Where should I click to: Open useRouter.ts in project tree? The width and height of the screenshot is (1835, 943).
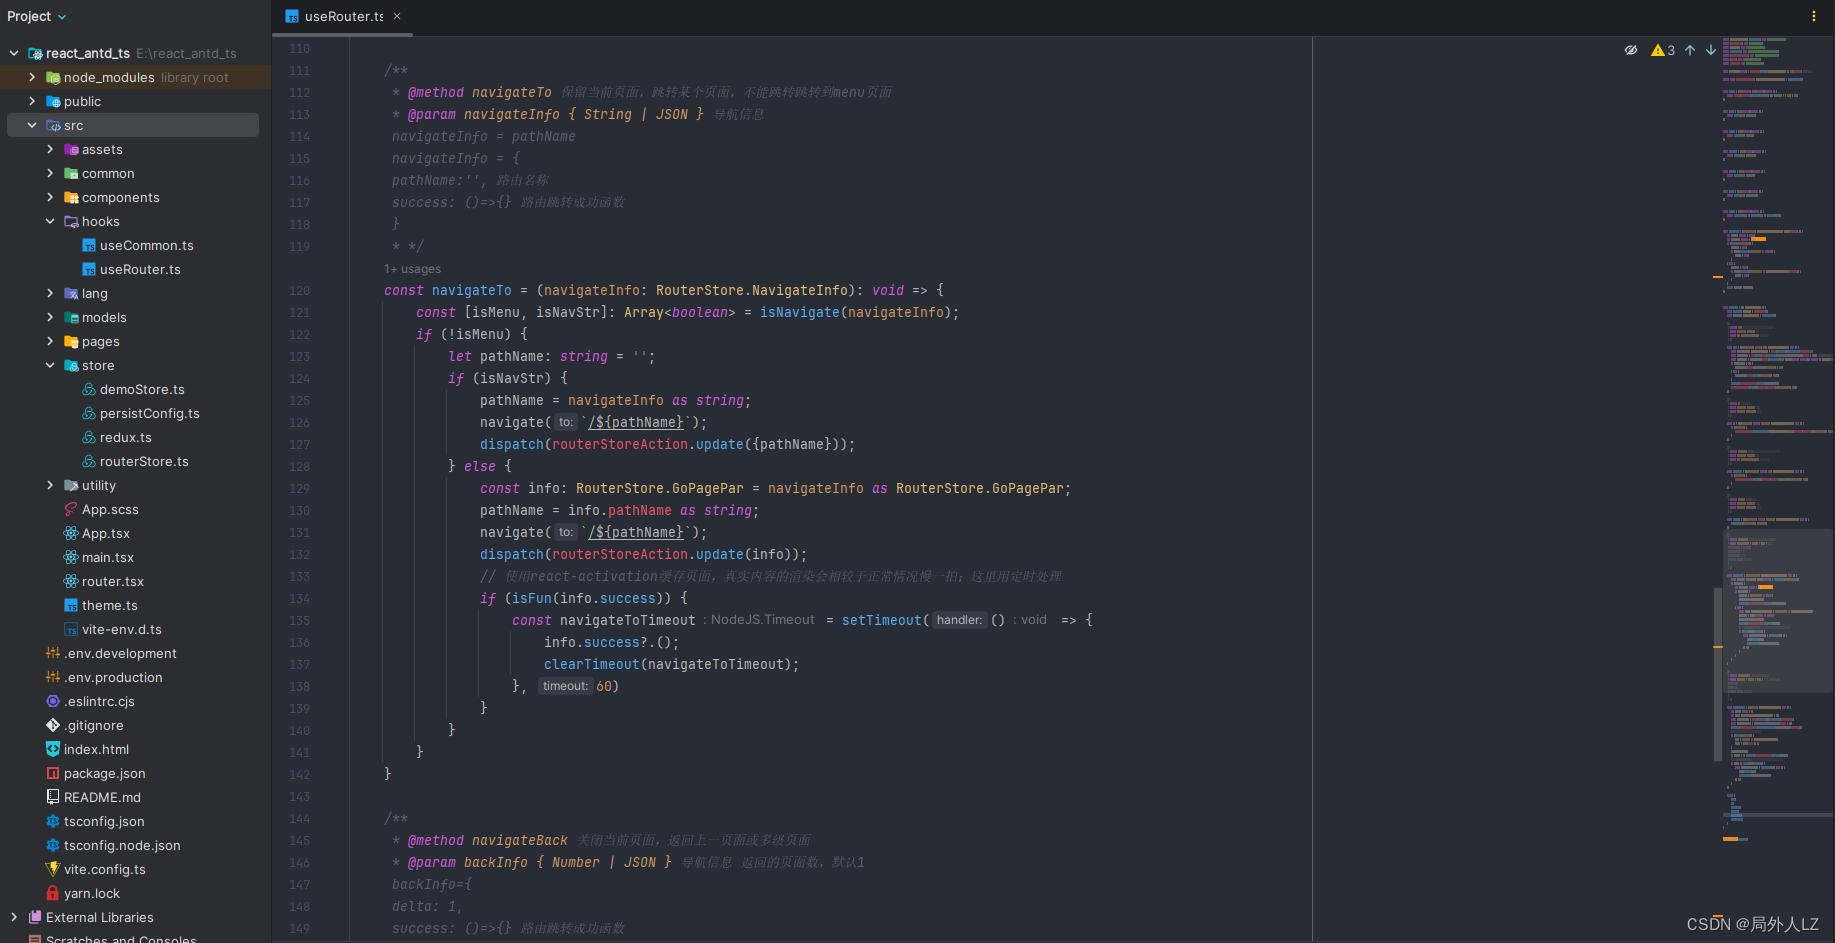pyautogui.click(x=140, y=269)
